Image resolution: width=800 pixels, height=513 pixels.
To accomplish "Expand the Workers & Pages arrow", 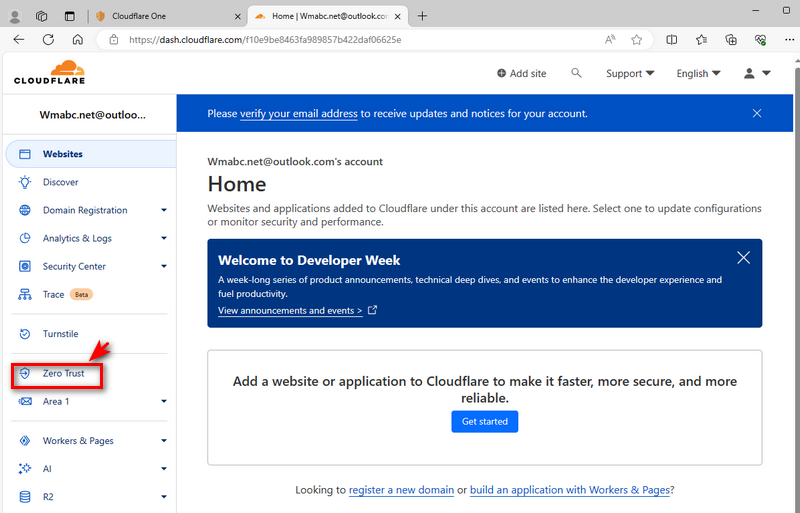I will click(x=164, y=441).
